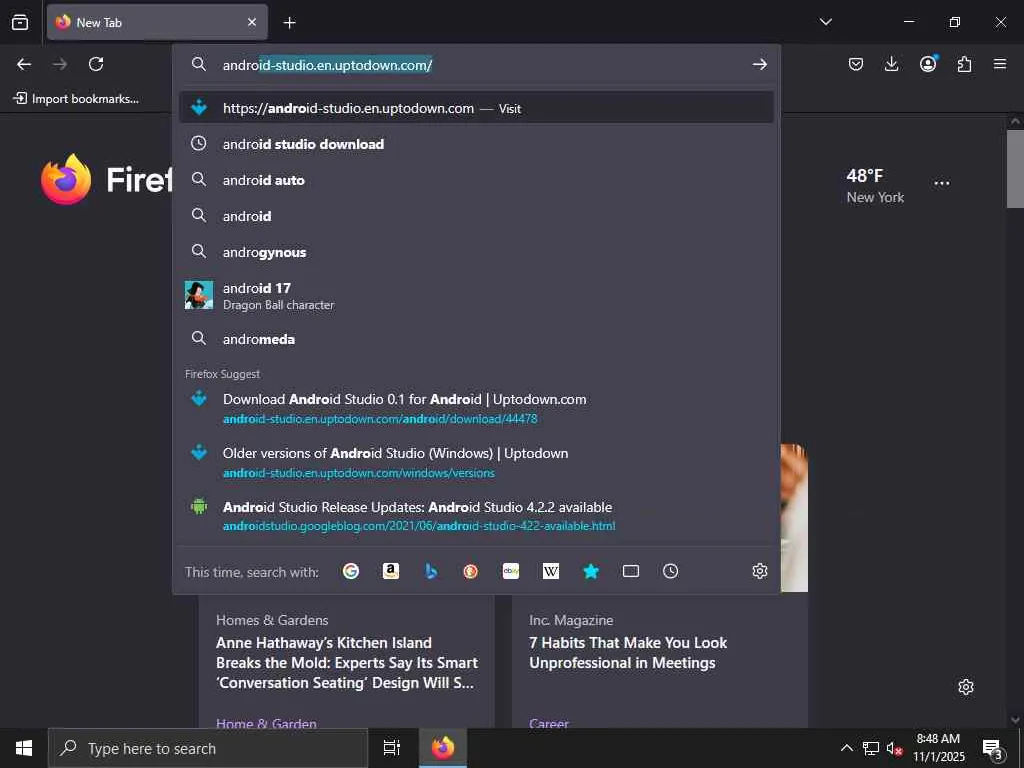1024x768 pixels.
Task: Click 'Home & Garden' topic link
Action: coord(266,723)
